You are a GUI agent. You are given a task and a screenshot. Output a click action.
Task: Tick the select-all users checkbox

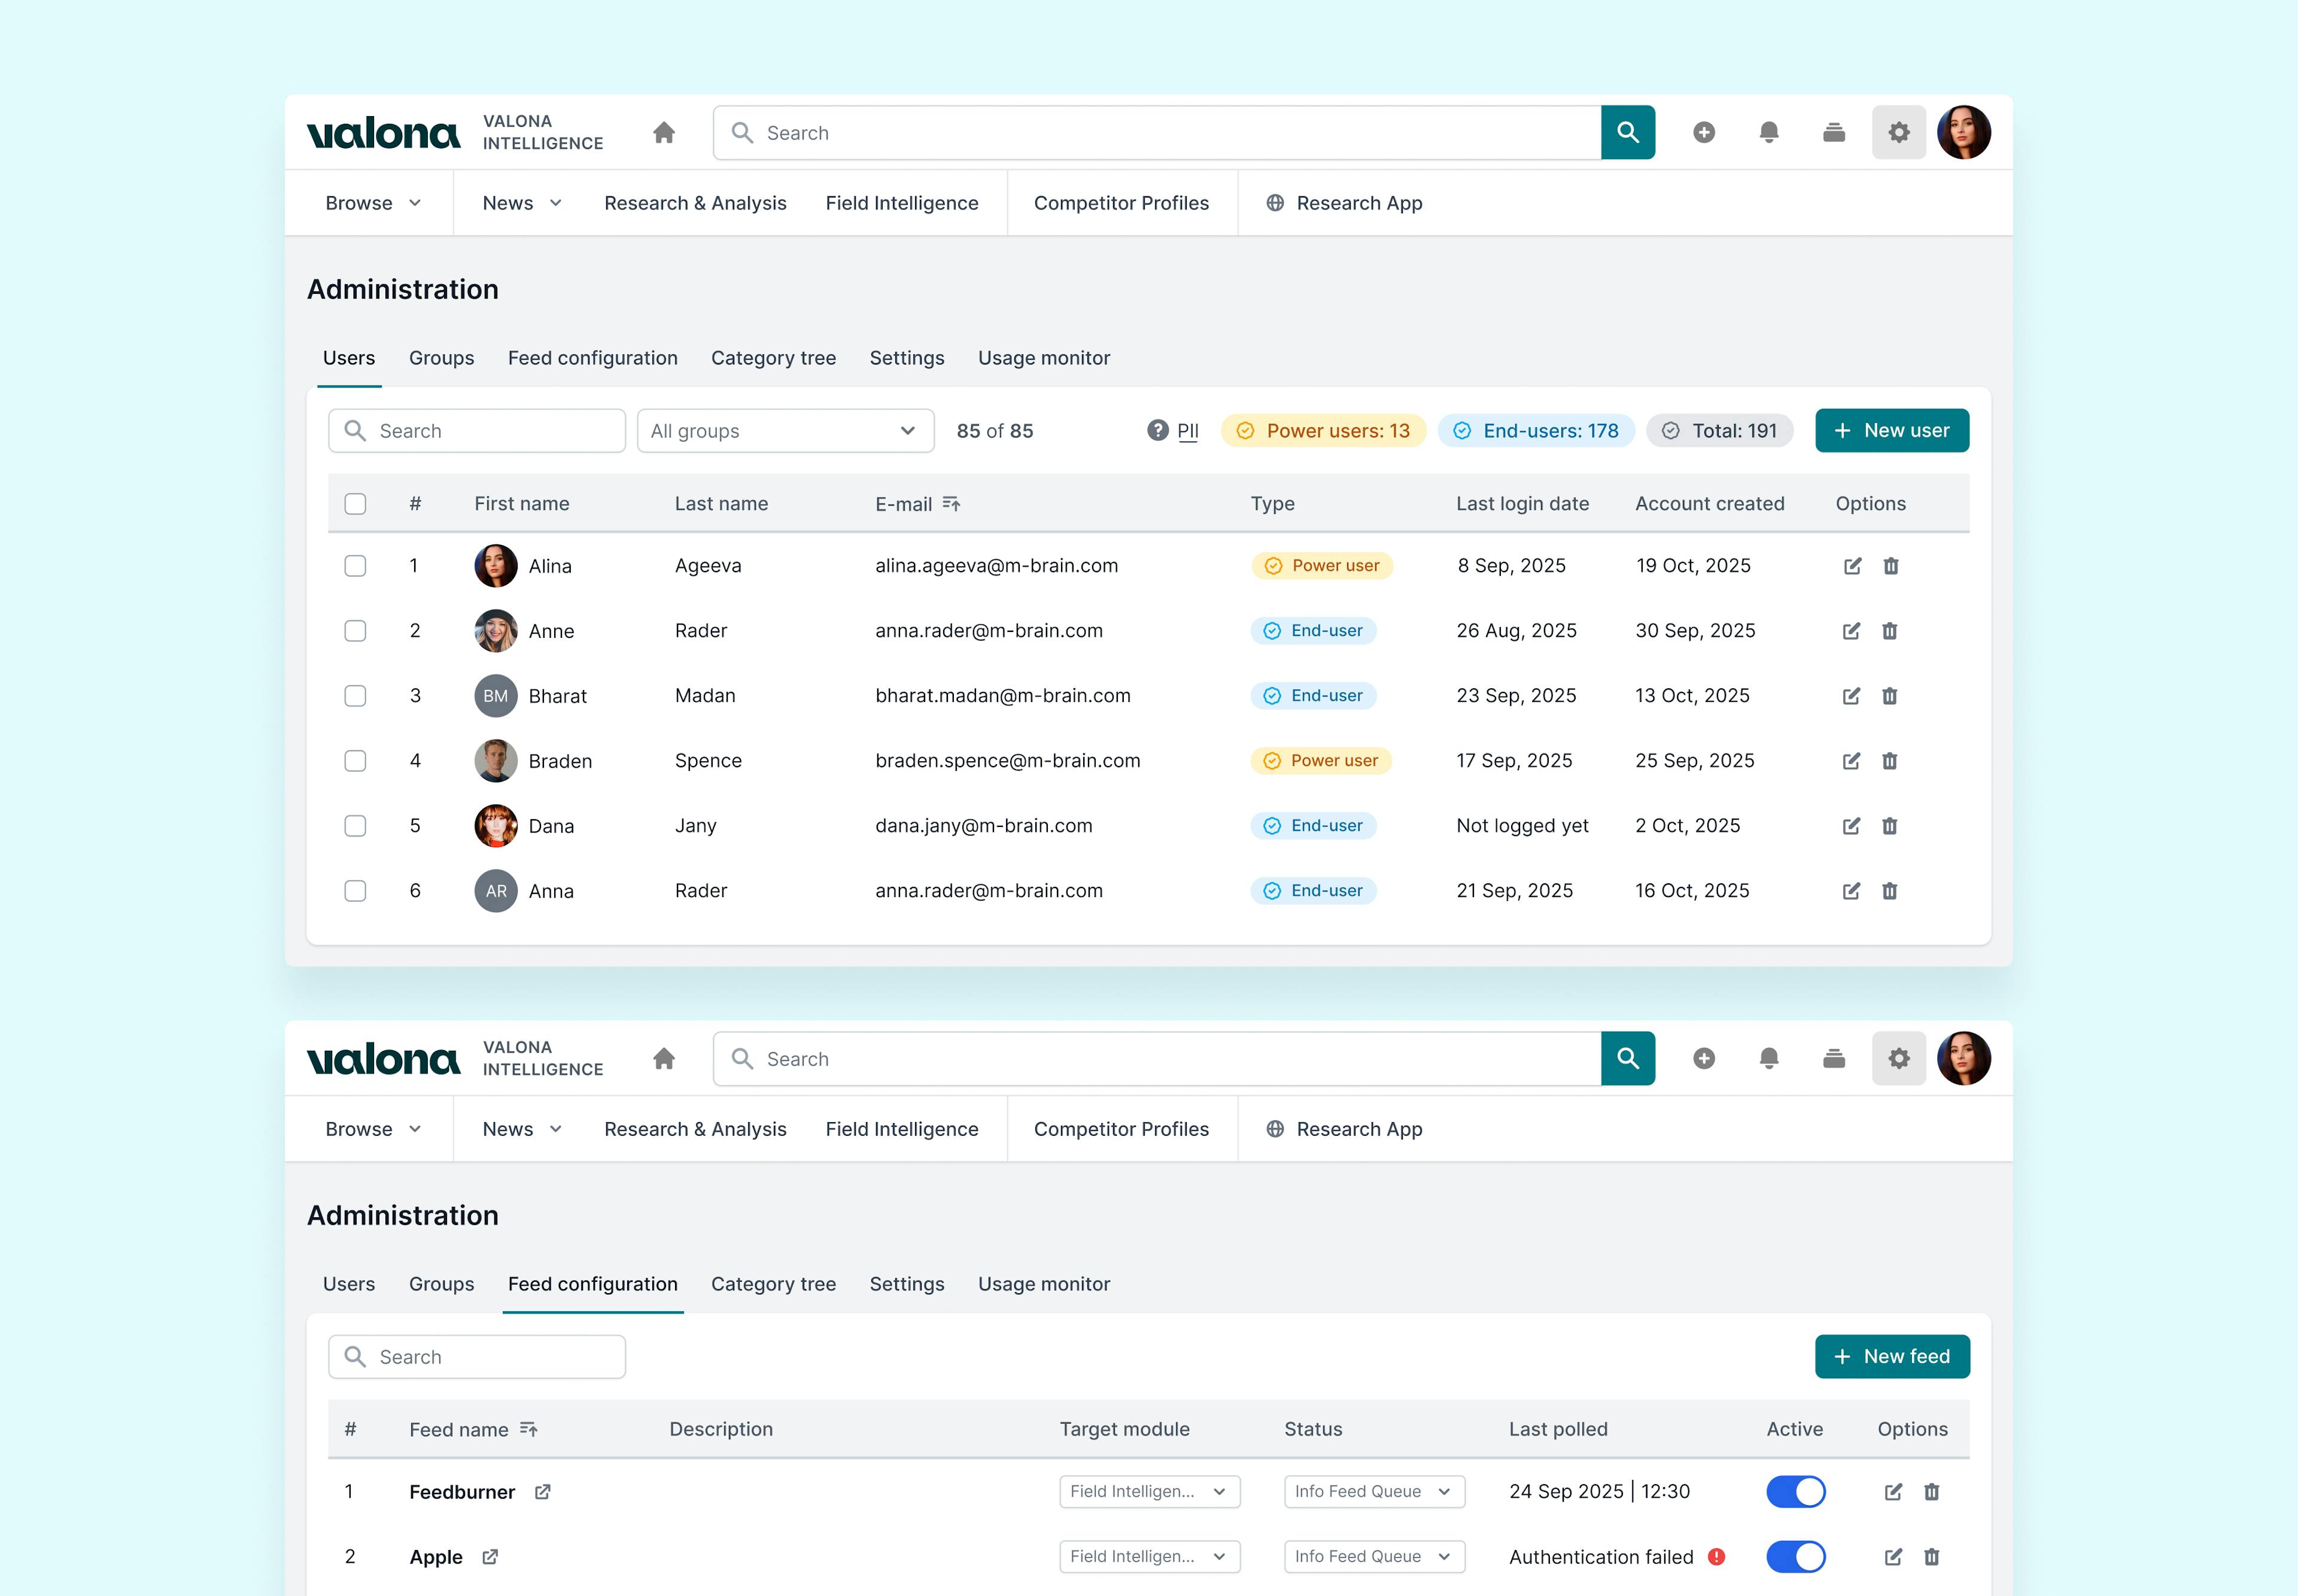[355, 504]
